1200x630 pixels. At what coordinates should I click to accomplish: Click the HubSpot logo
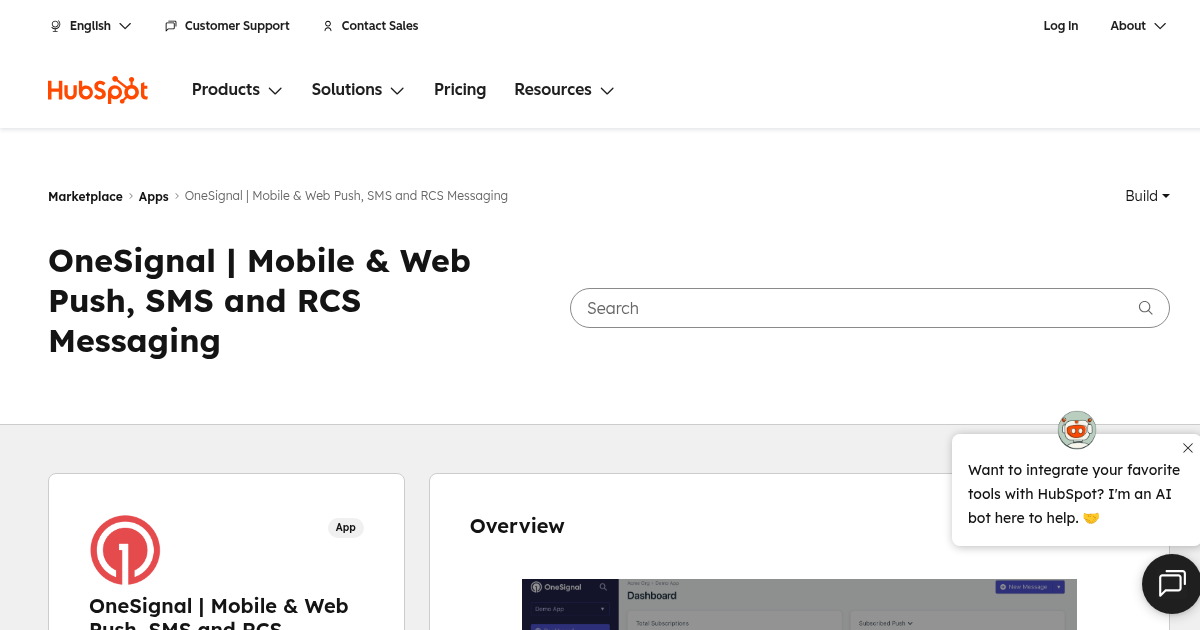coord(98,90)
